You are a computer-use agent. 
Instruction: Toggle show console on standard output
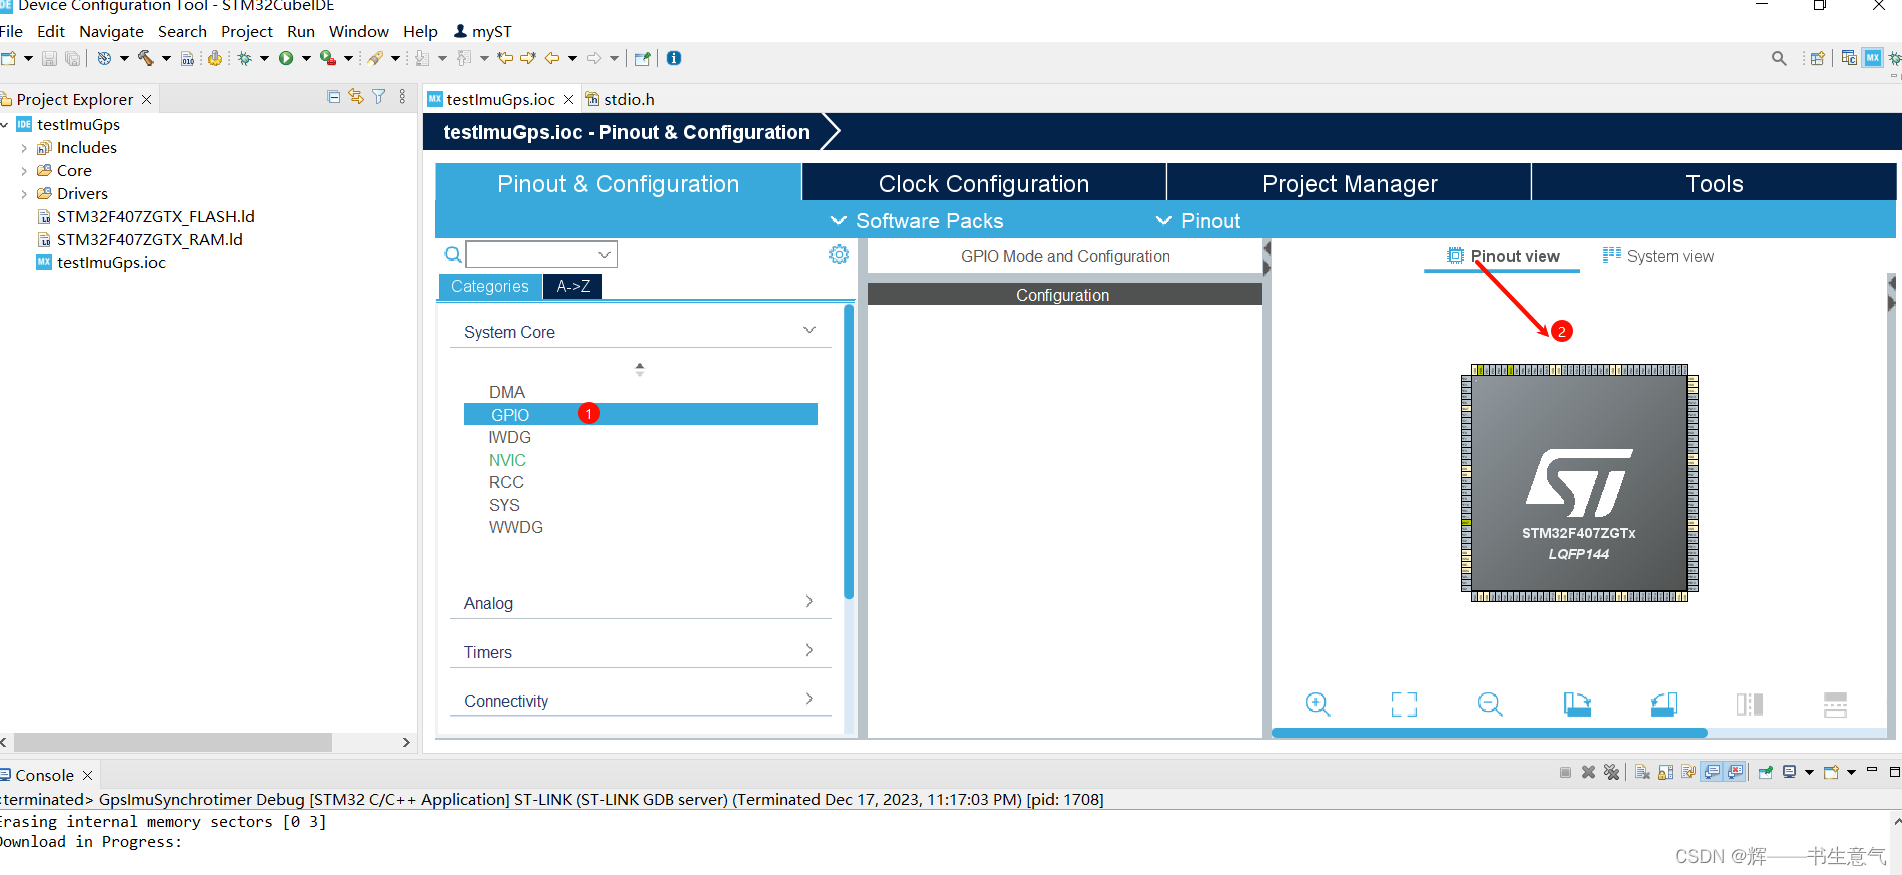click(1712, 772)
